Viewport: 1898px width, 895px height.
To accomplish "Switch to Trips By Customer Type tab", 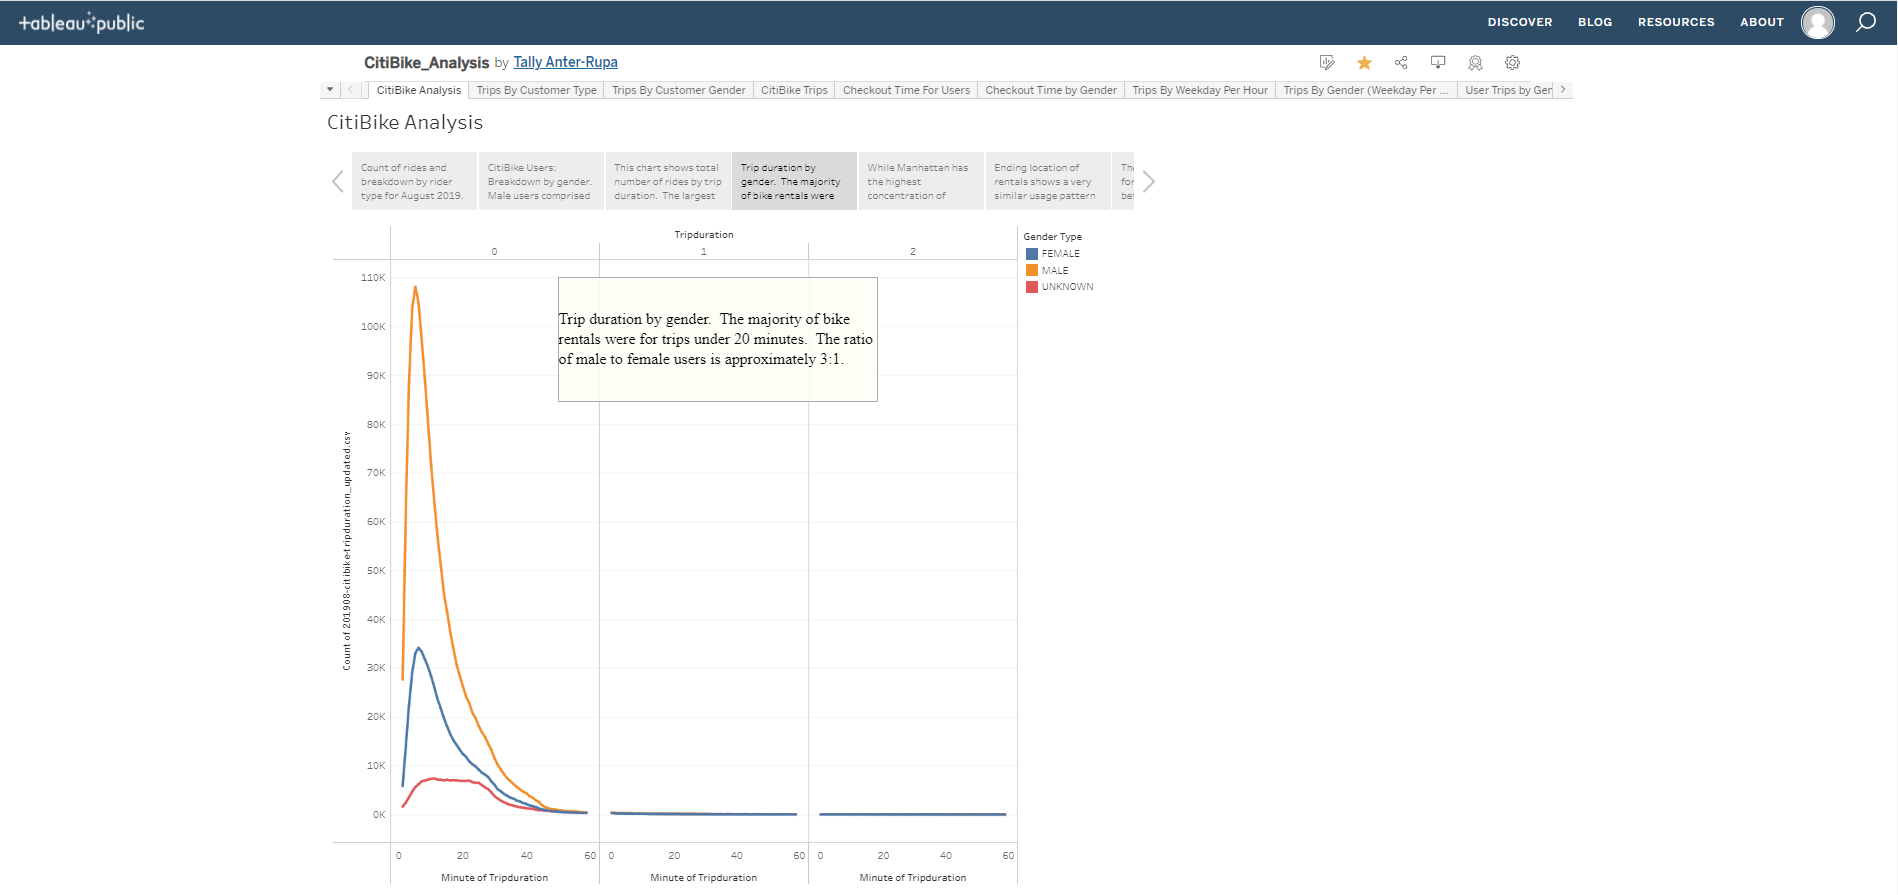I will point(536,90).
